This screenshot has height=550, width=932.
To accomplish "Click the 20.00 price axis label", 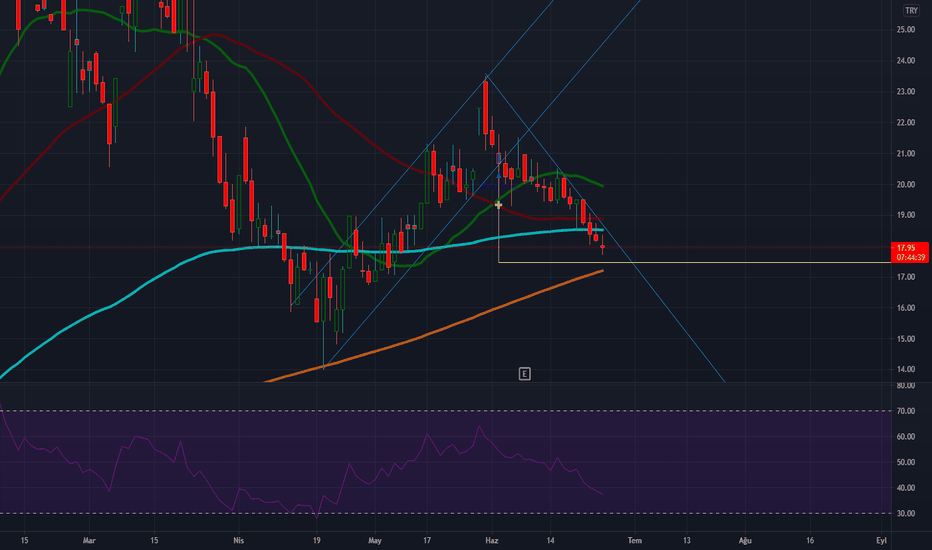I will [906, 184].
